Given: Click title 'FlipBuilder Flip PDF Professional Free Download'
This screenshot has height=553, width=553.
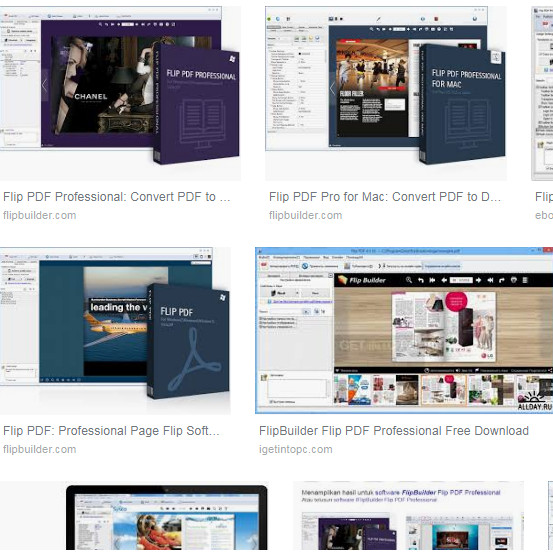Looking at the screenshot, I should [x=394, y=431].
